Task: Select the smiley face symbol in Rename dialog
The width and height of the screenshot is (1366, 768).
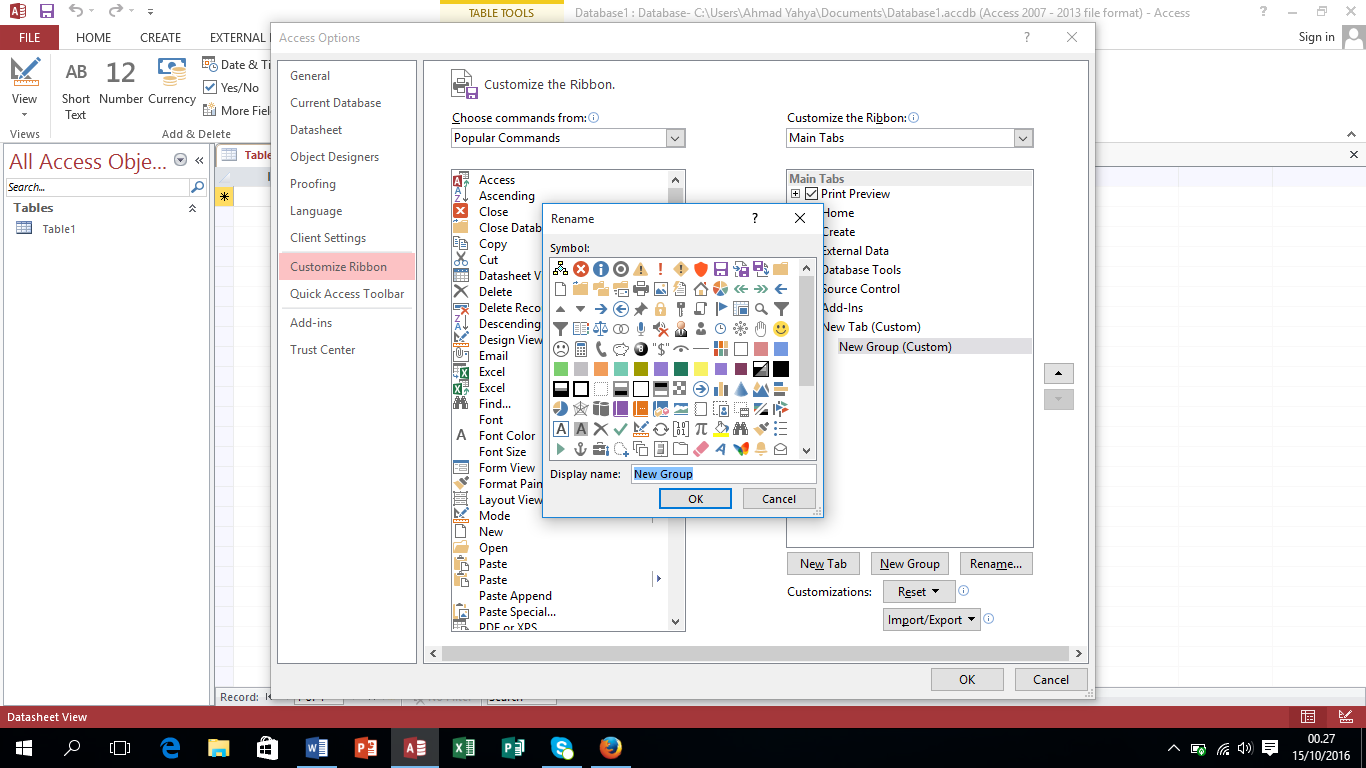Action: click(x=781, y=327)
